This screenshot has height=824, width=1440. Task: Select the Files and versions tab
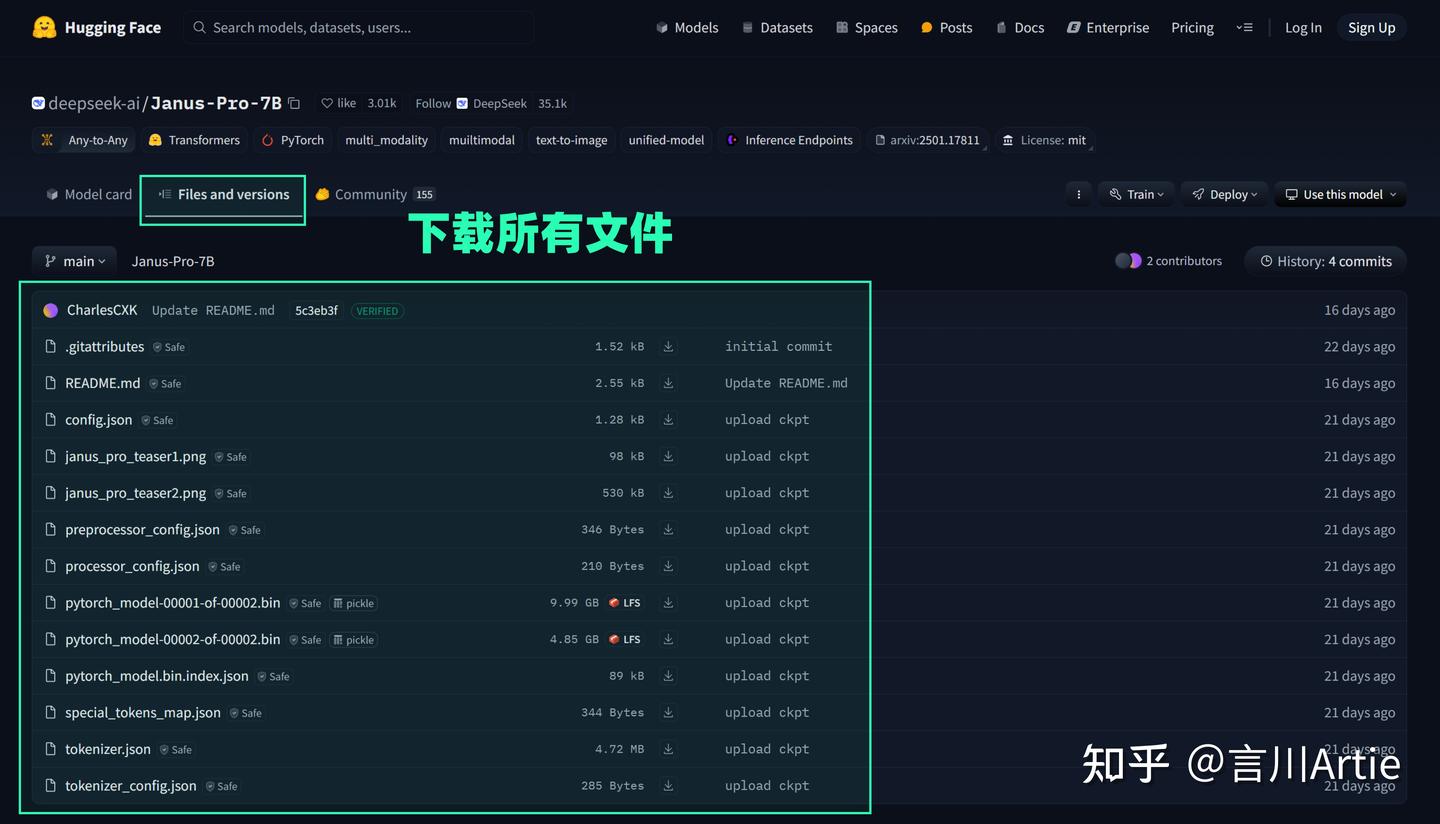point(223,195)
